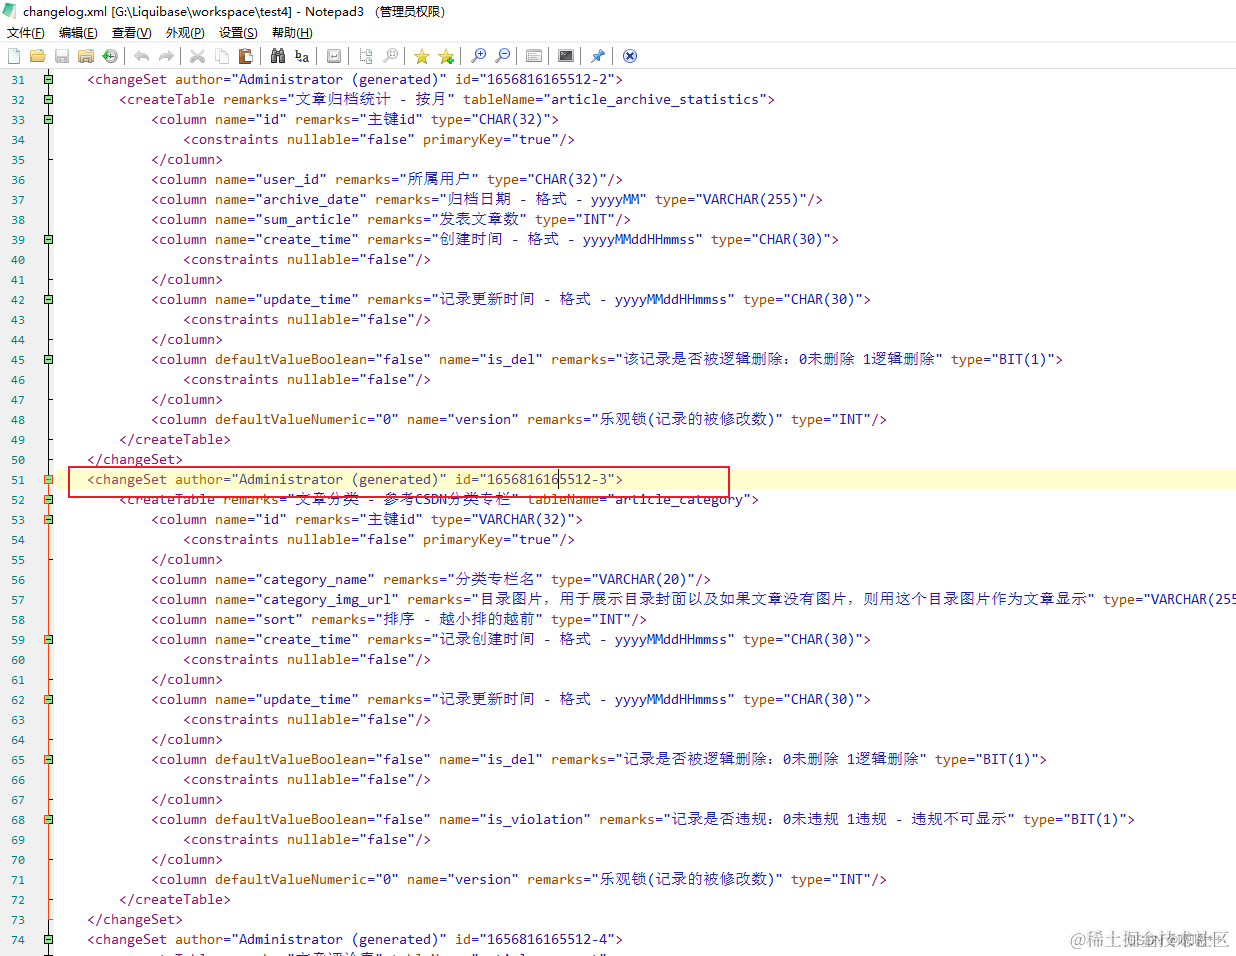Open the 外观(P) menu
This screenshot has height=956, width=1236.
(x=185, y=33)
